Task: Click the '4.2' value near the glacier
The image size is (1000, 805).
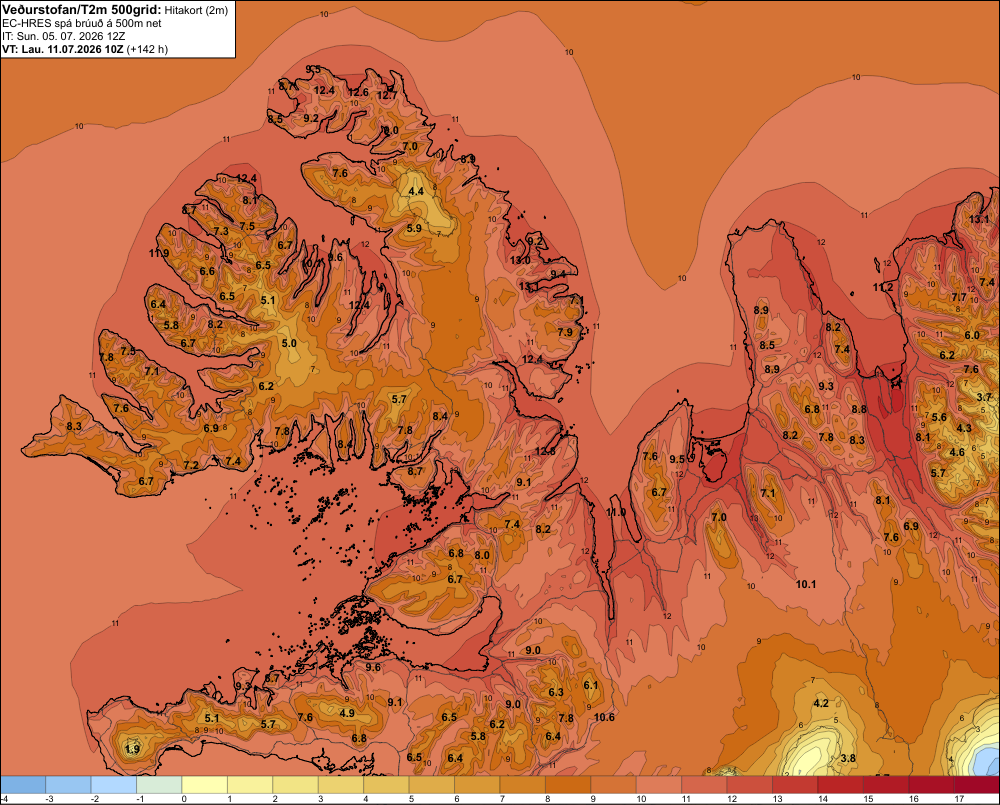Action: pyautogui.click(x=821, y=703)
